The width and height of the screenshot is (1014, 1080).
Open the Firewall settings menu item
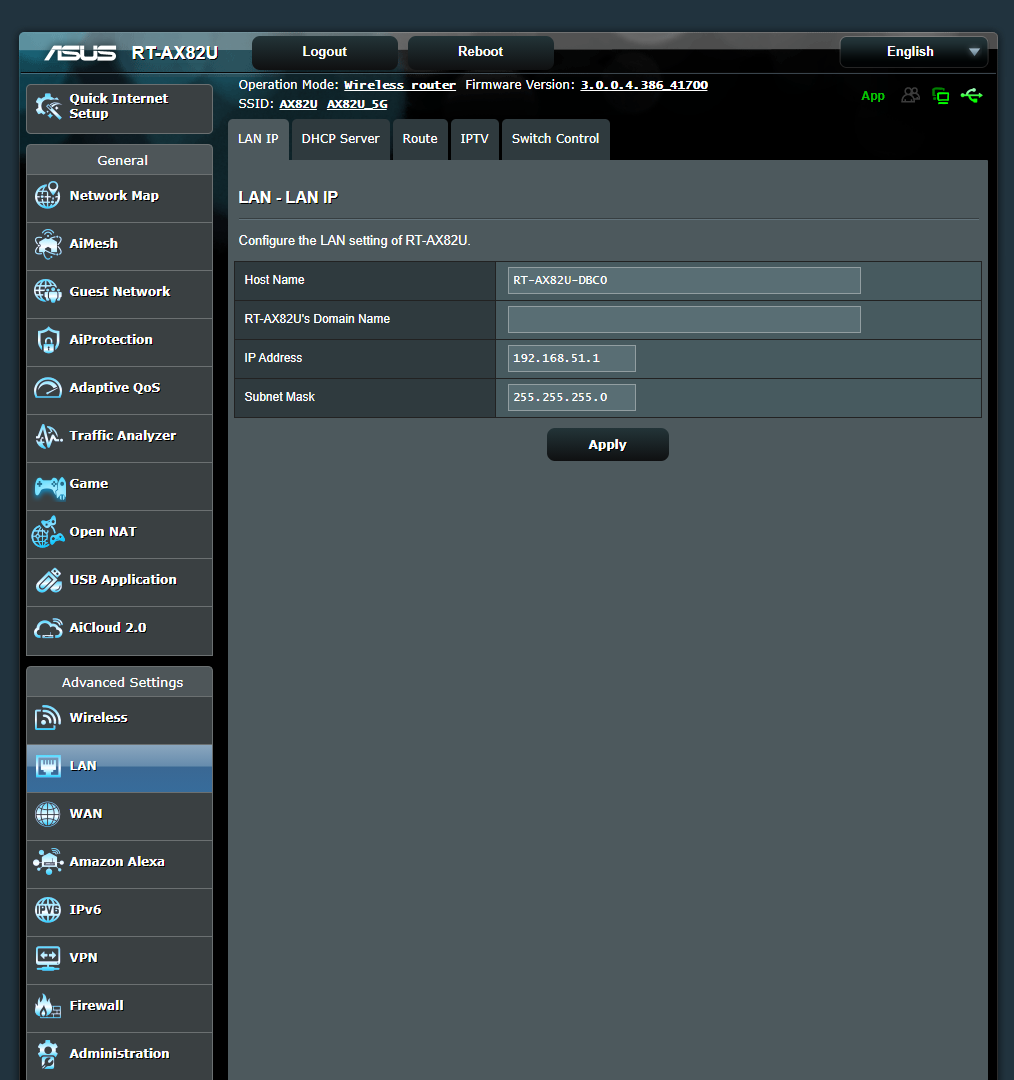coord(119,1006)
